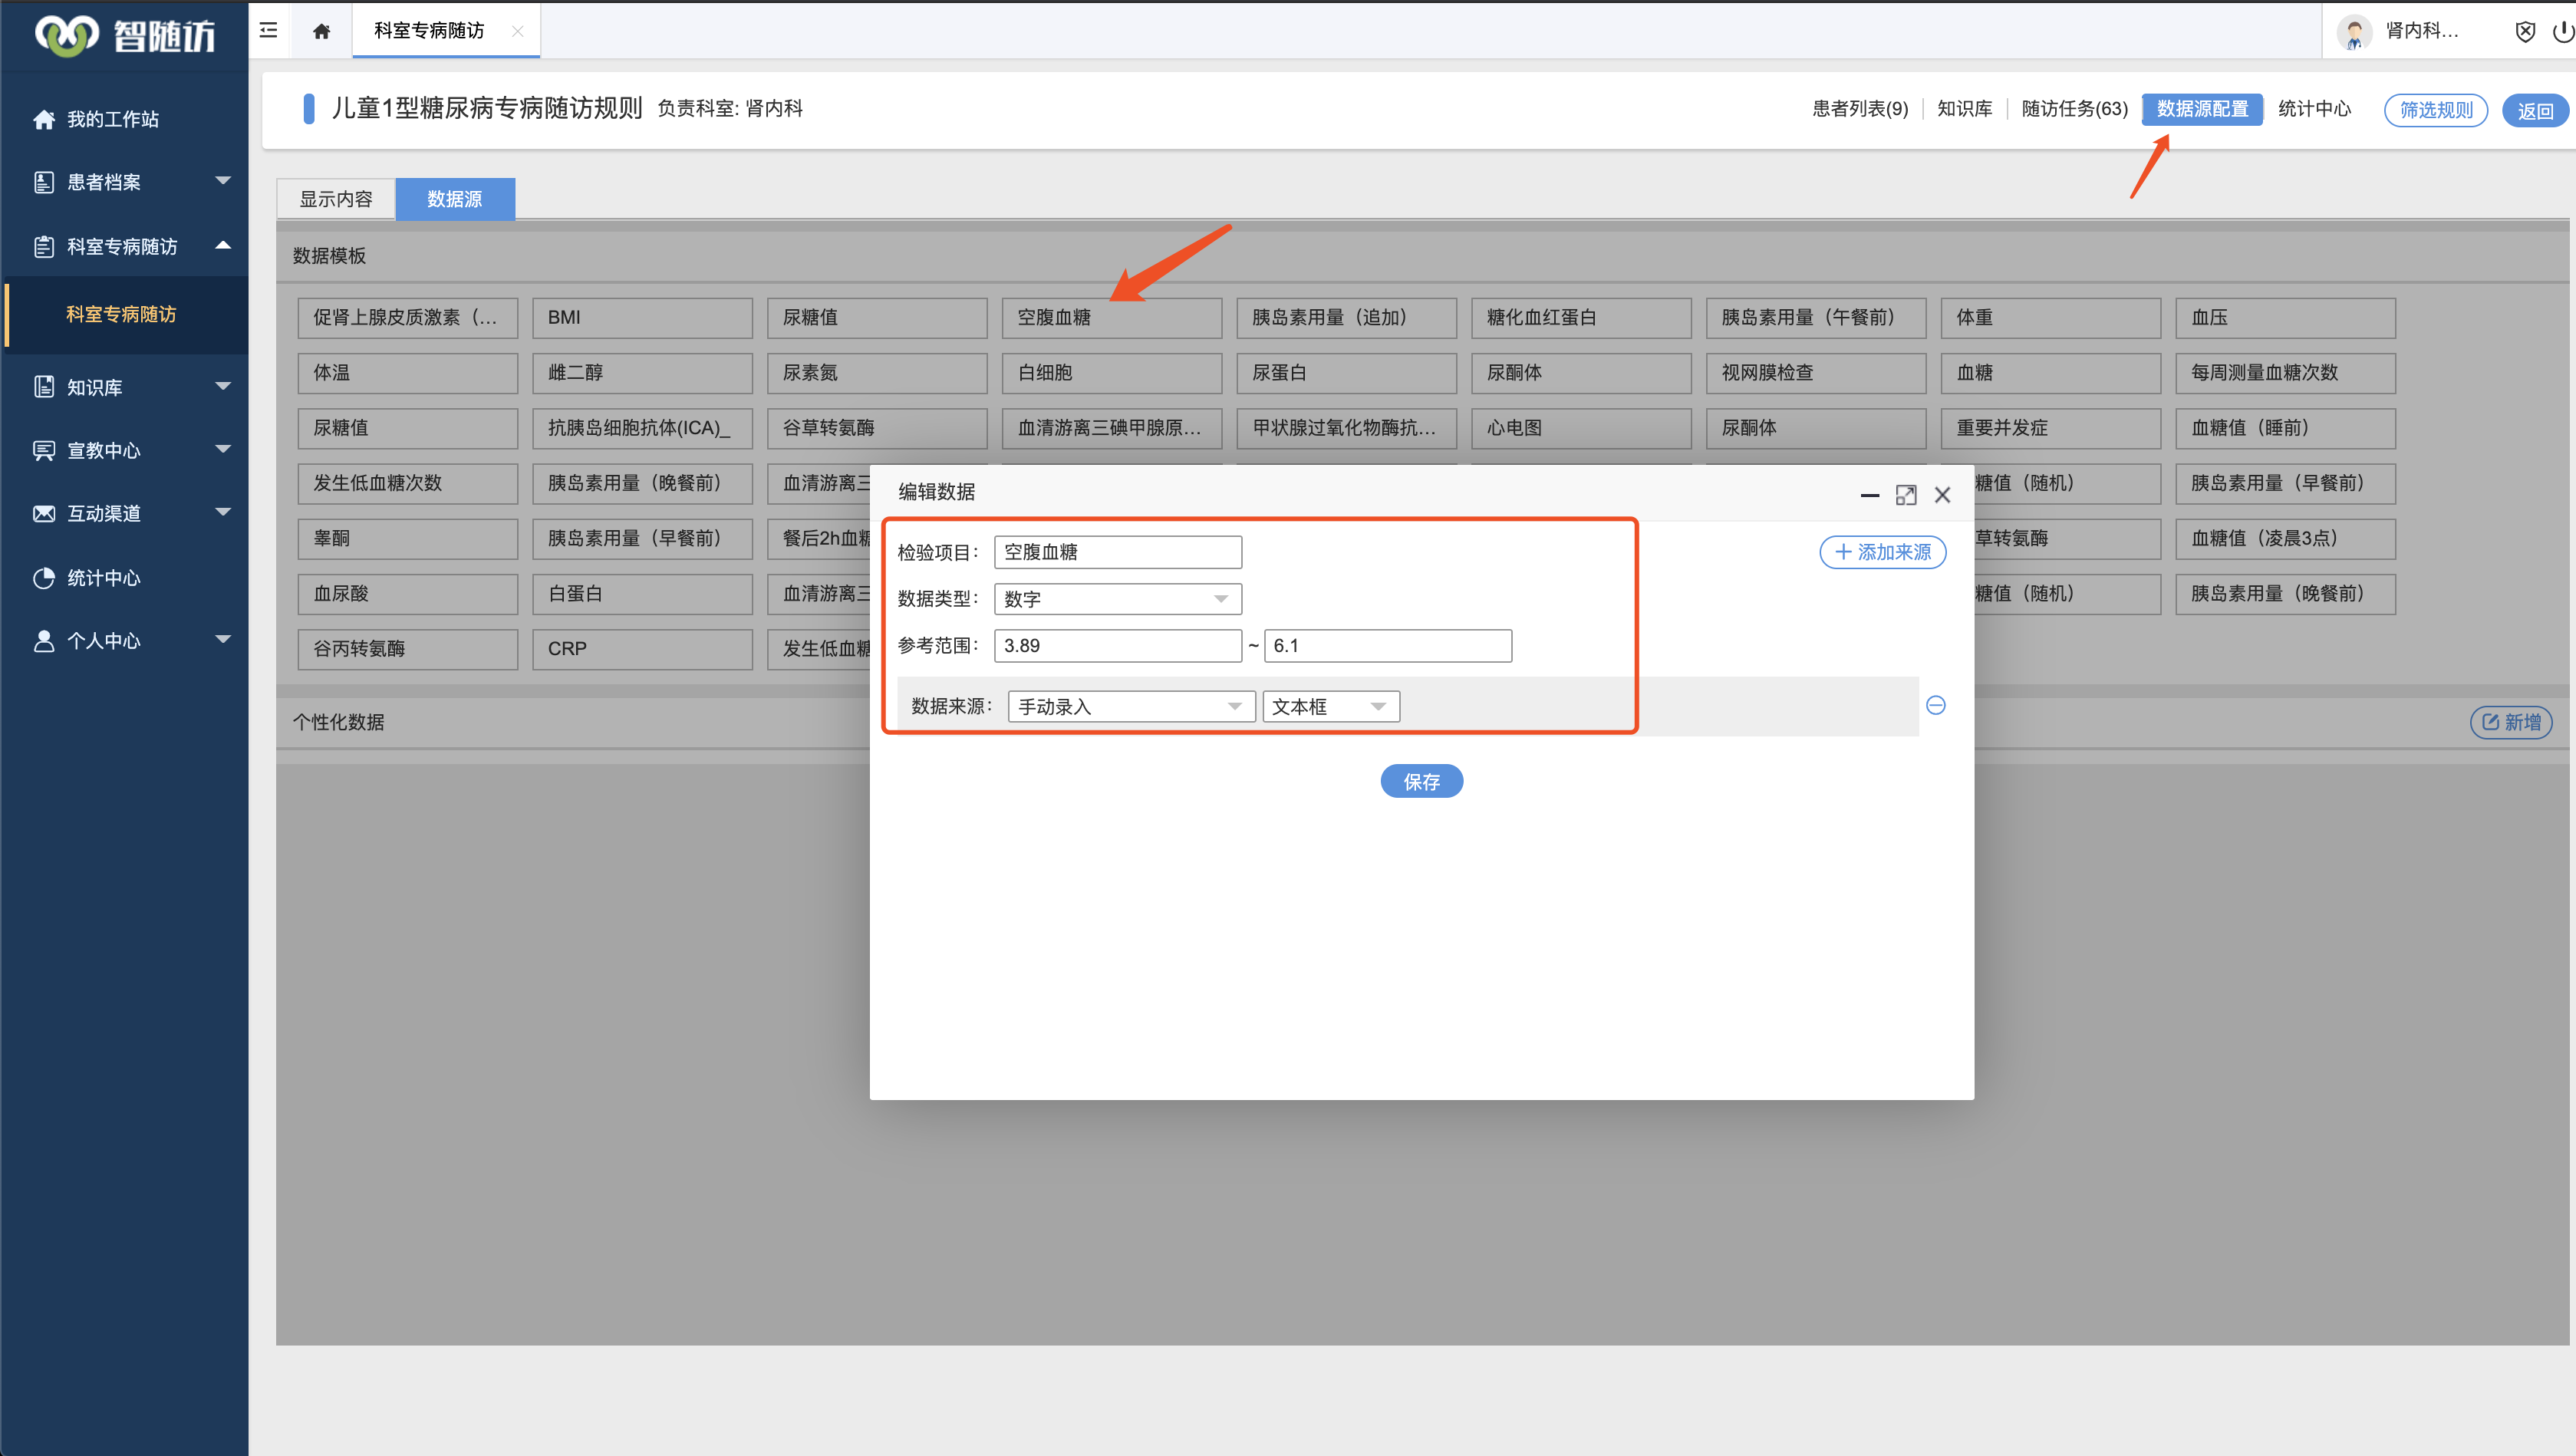Click 知识库 sidebar document icon
Screen dimensions: 2576x1456
(x=44, y=387)
